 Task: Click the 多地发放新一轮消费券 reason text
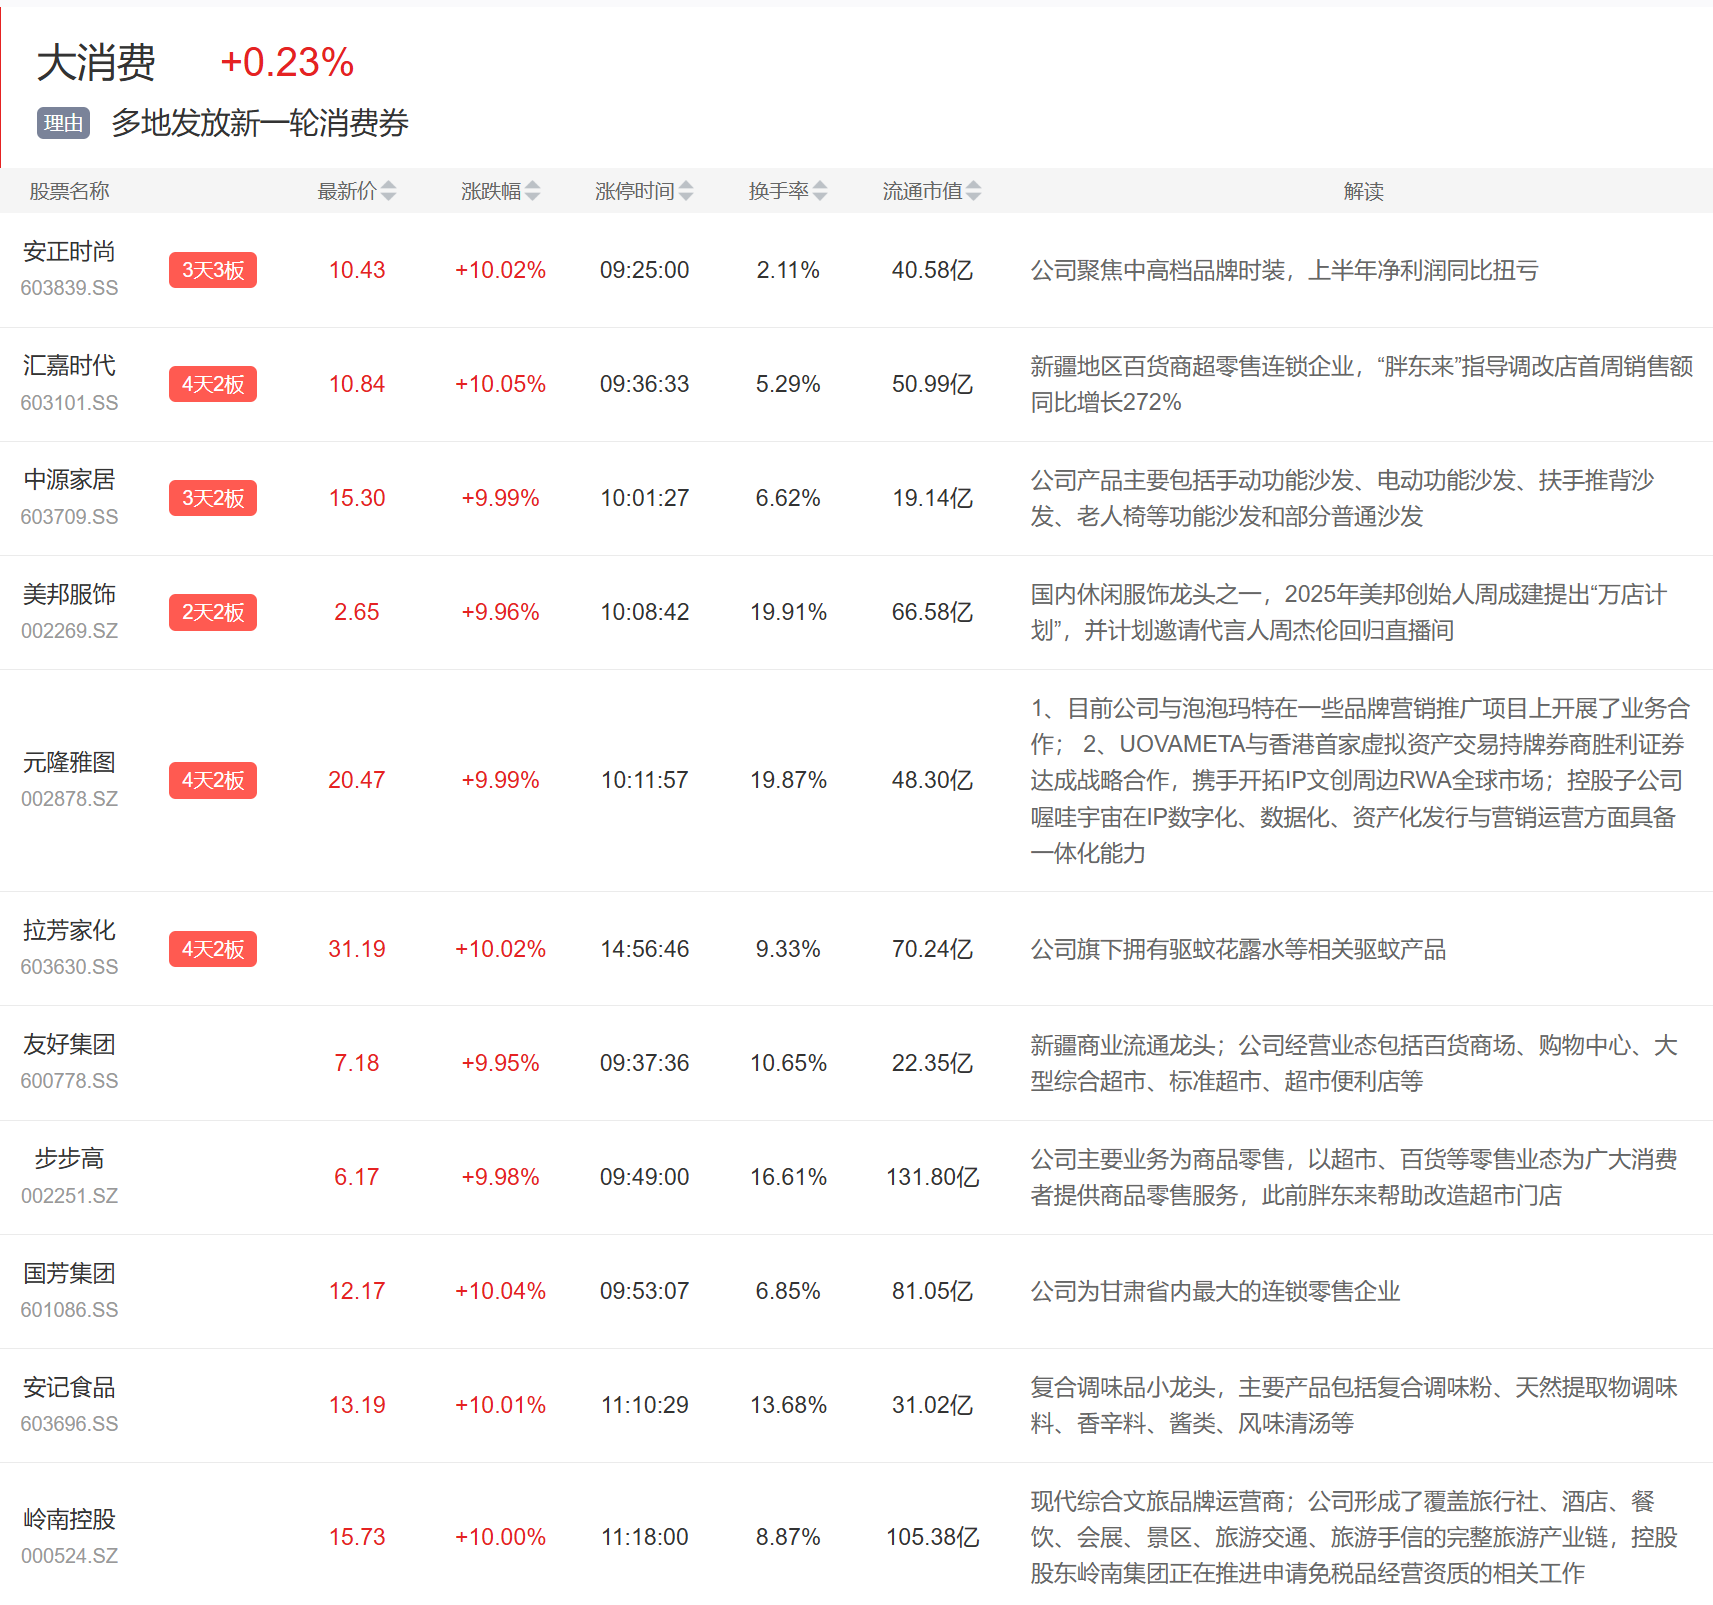(x=260, y=123)
